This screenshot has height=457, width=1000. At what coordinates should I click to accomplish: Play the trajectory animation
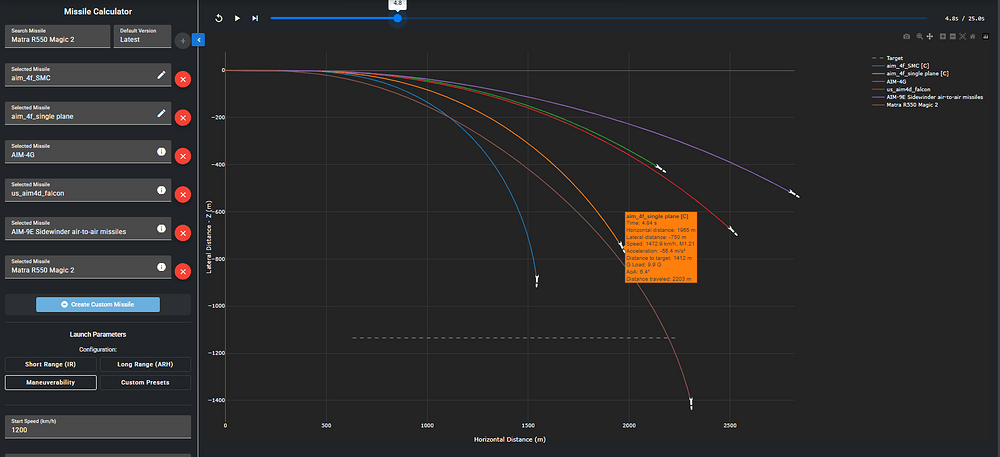click(237, 18)
